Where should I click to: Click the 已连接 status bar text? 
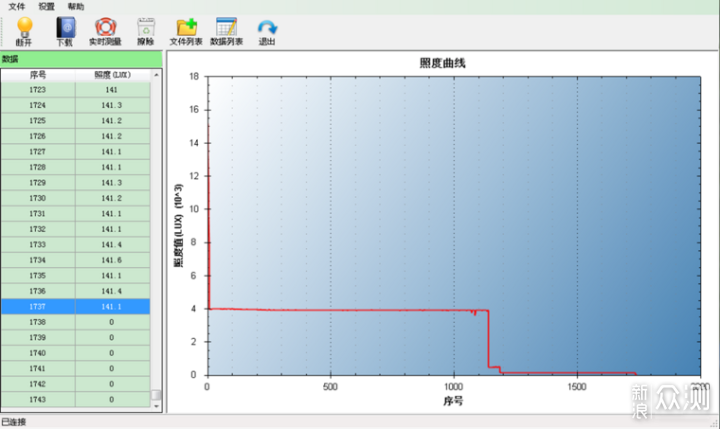14,422
